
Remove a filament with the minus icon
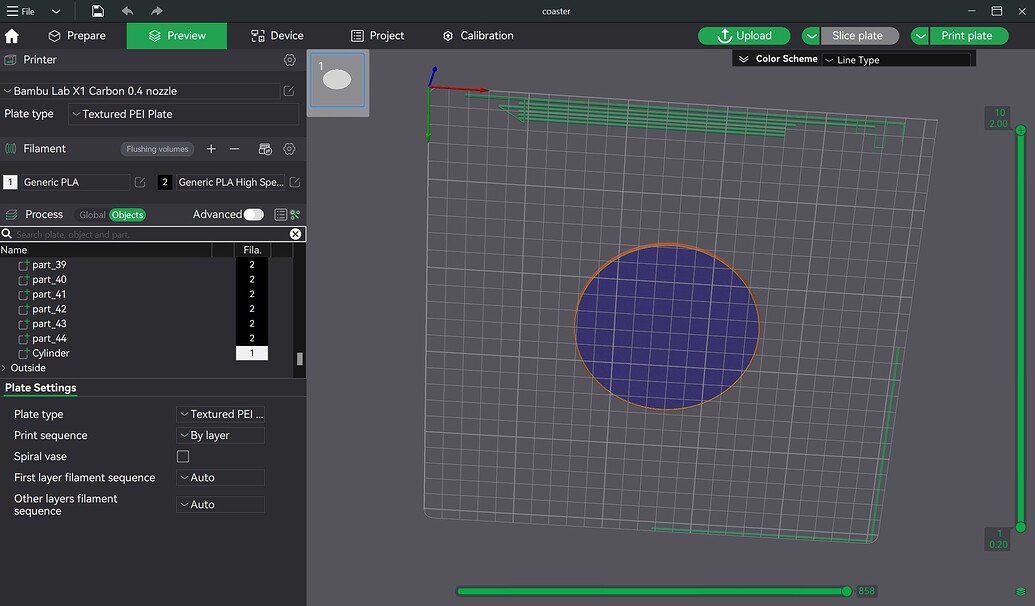click(x=234, y=149)
